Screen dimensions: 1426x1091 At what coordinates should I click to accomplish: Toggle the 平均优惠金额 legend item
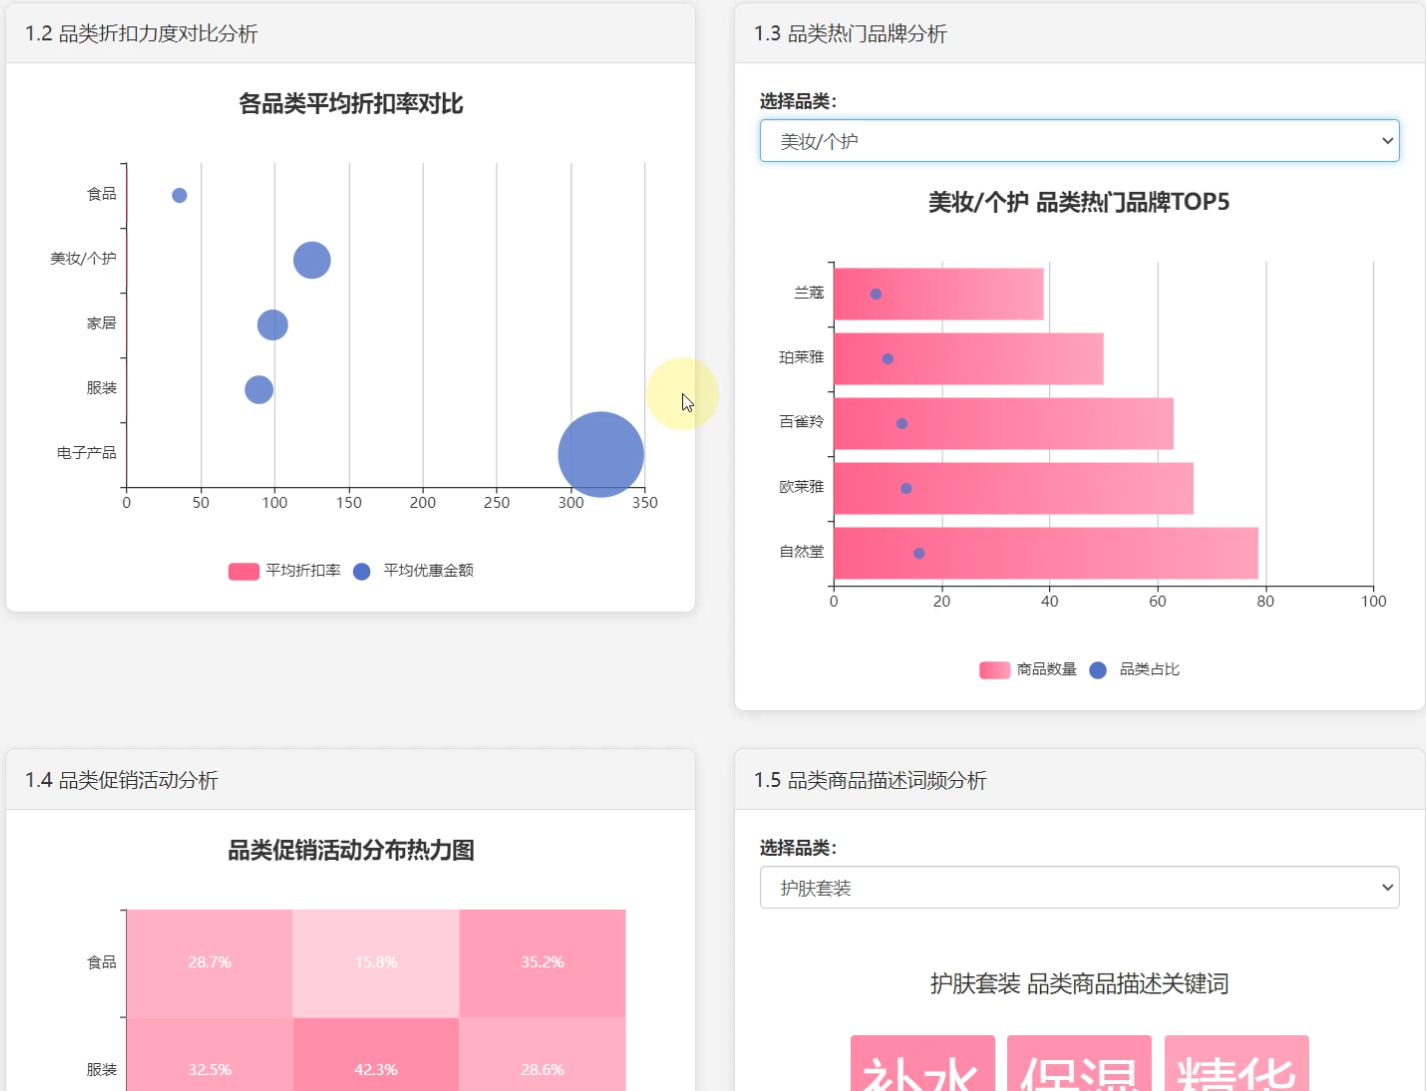point(413,571)
